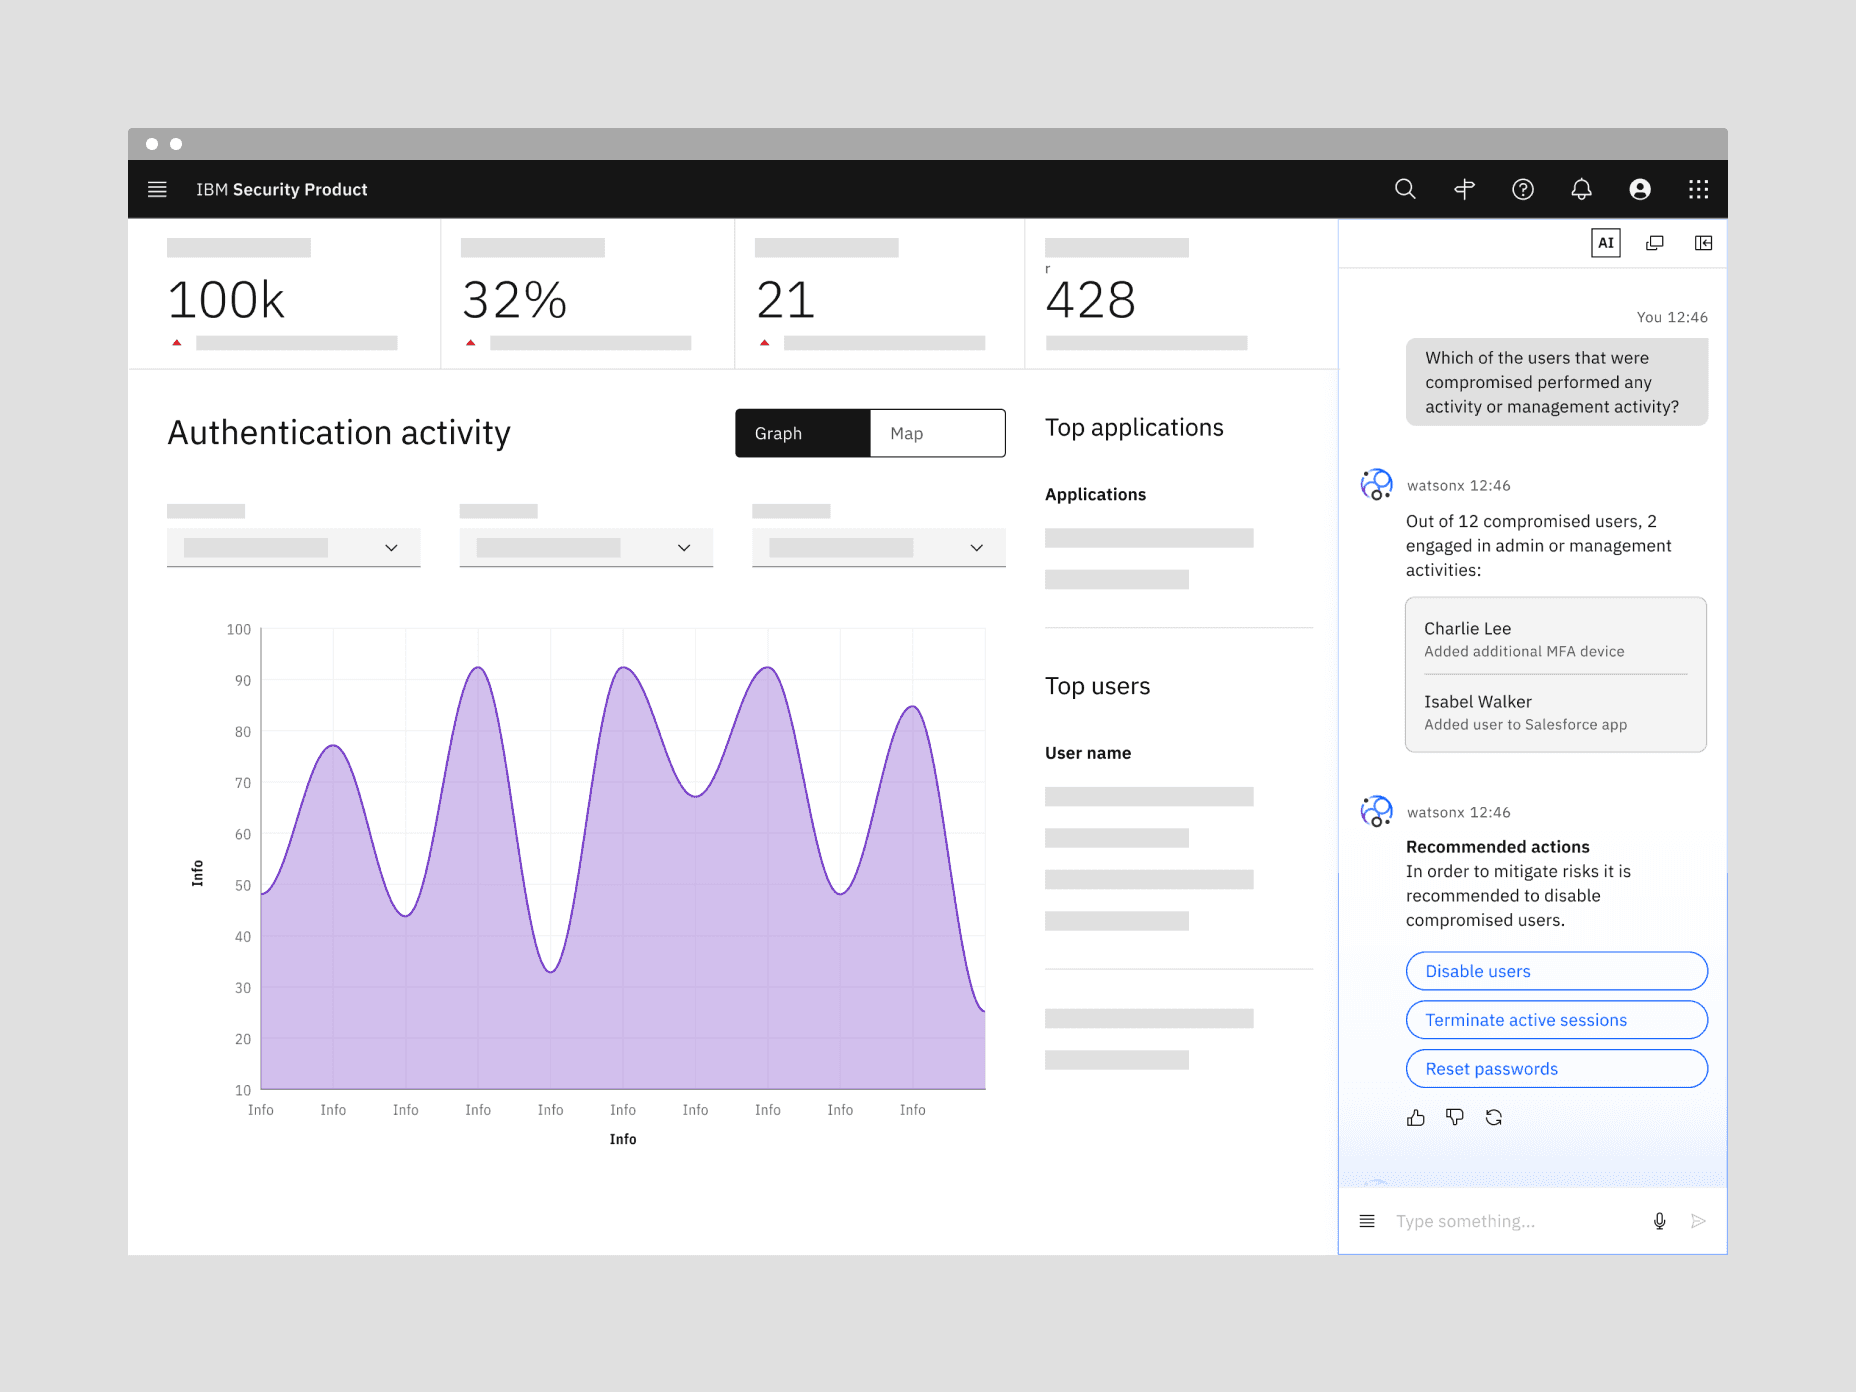The image size is (1856, 1392).
Task: Switch the view to Map
Action: click(937, 433)
